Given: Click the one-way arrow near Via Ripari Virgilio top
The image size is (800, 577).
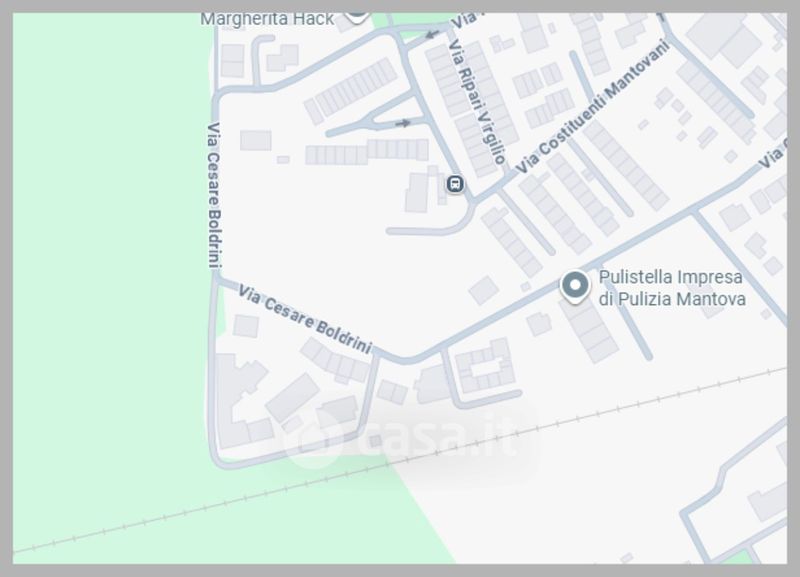Looking at the screenshot, I should pos(432,35).
